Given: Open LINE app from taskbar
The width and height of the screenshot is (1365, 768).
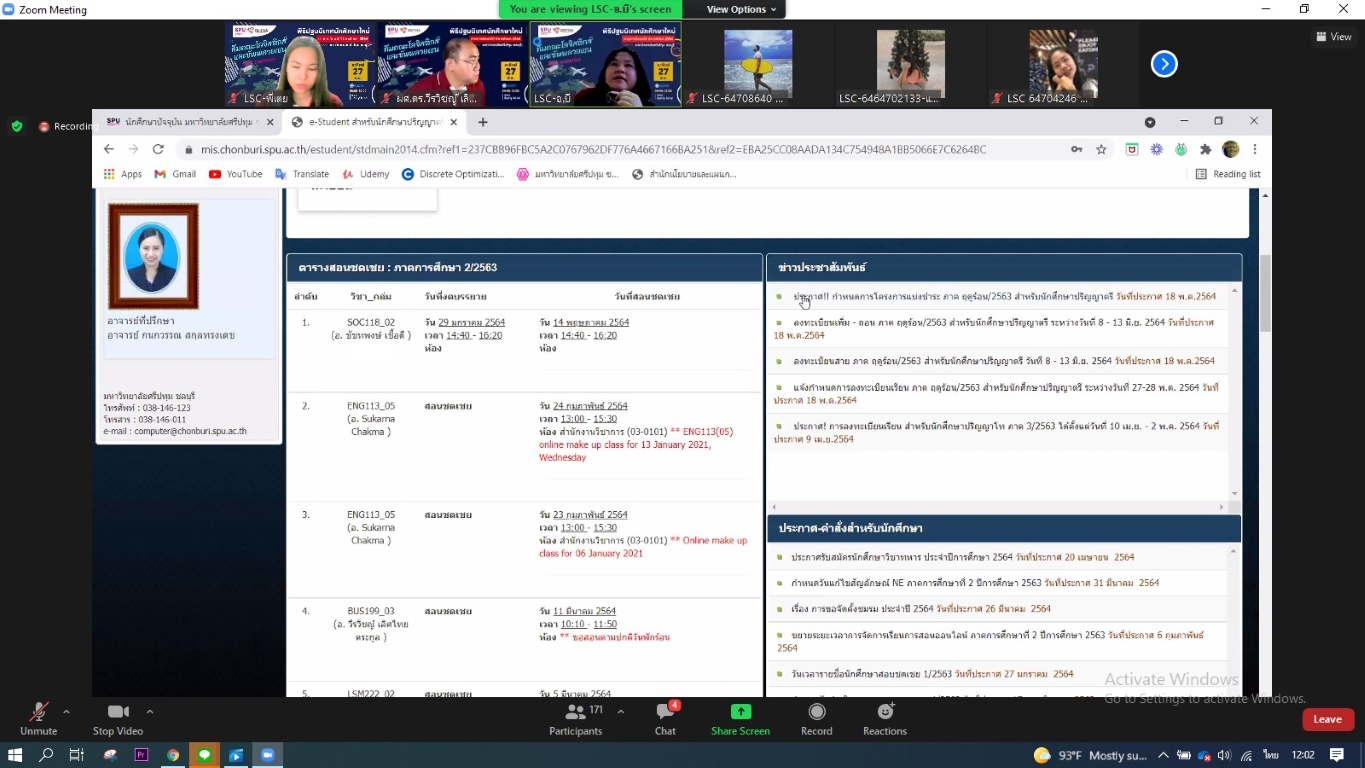Looking at the screenshot, I should coord(204,755).
